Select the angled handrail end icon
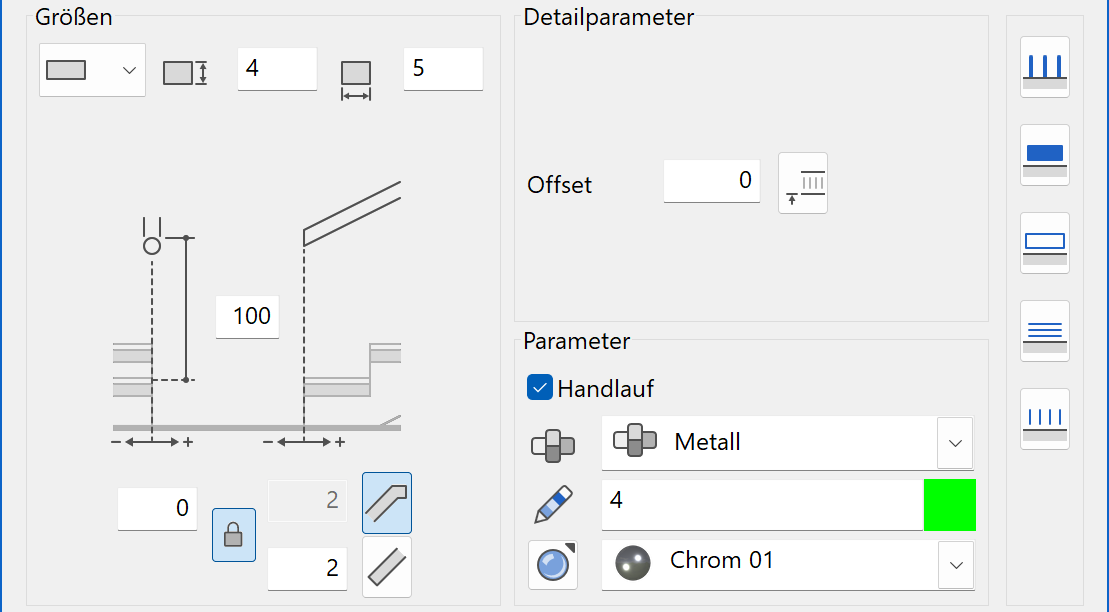 [386, 503]
